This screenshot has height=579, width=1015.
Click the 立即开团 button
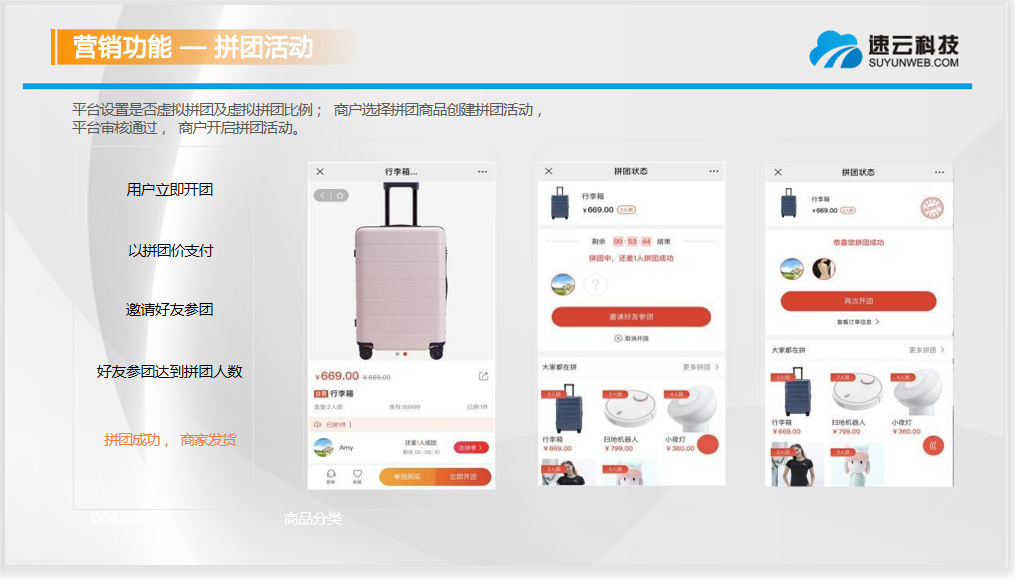click(463, 477)
